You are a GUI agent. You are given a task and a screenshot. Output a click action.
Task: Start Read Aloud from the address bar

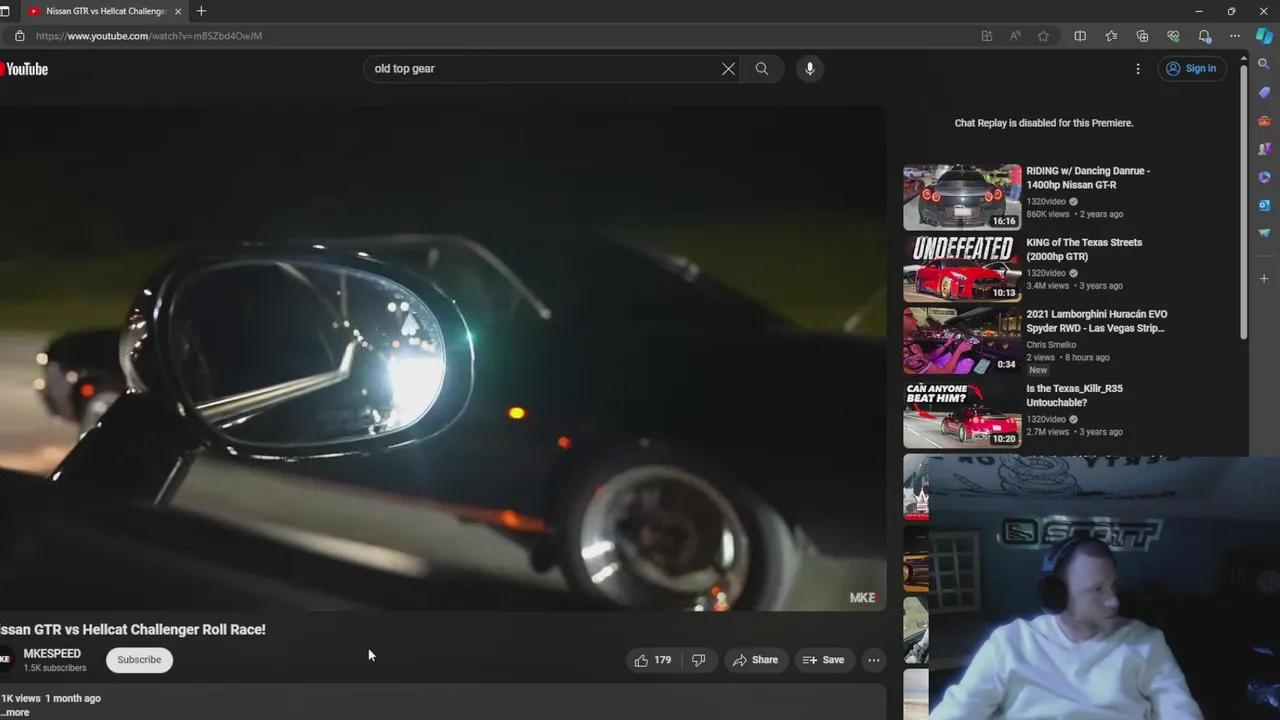coord(1015,36)
